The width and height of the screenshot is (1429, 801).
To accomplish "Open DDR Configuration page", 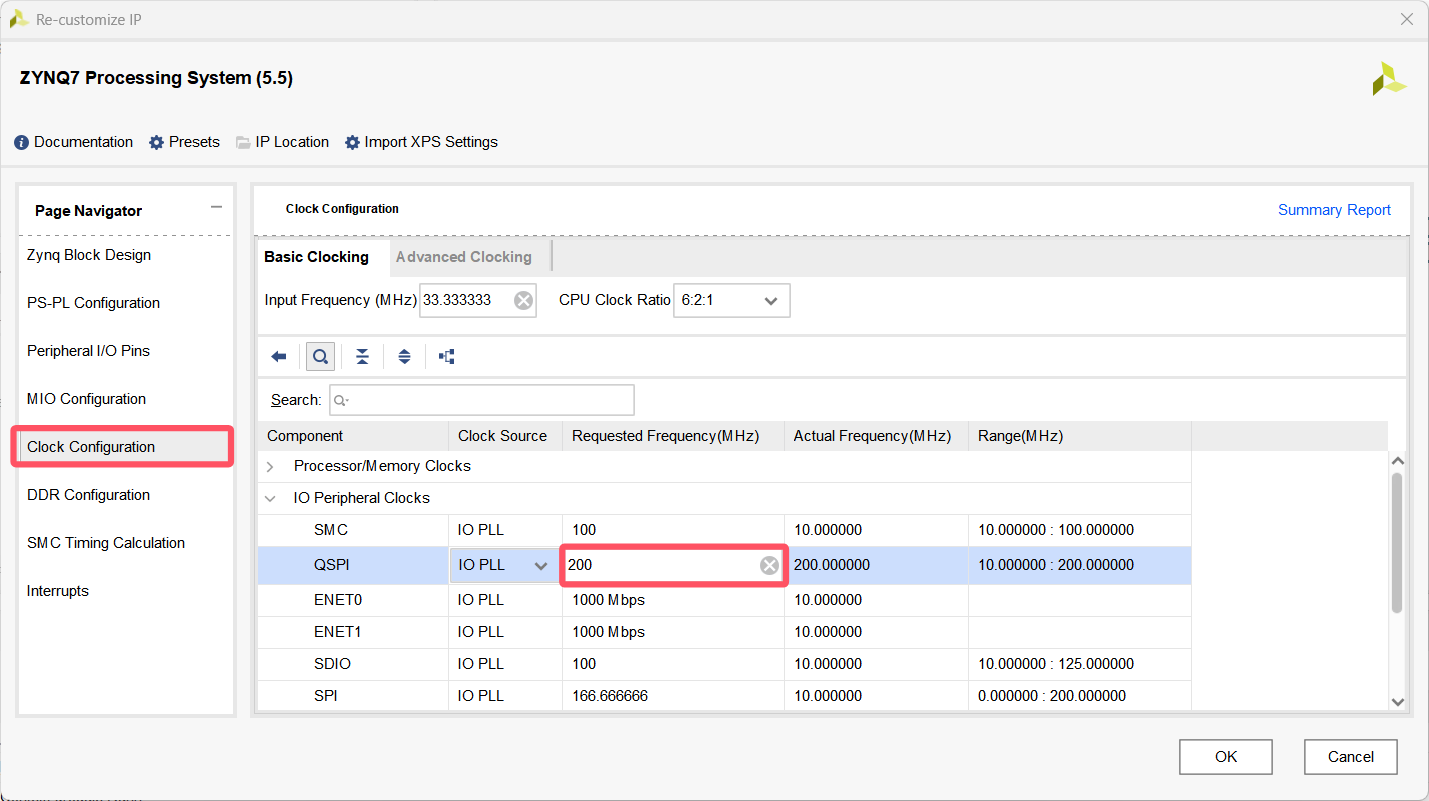I will click(x=88, y=495).
